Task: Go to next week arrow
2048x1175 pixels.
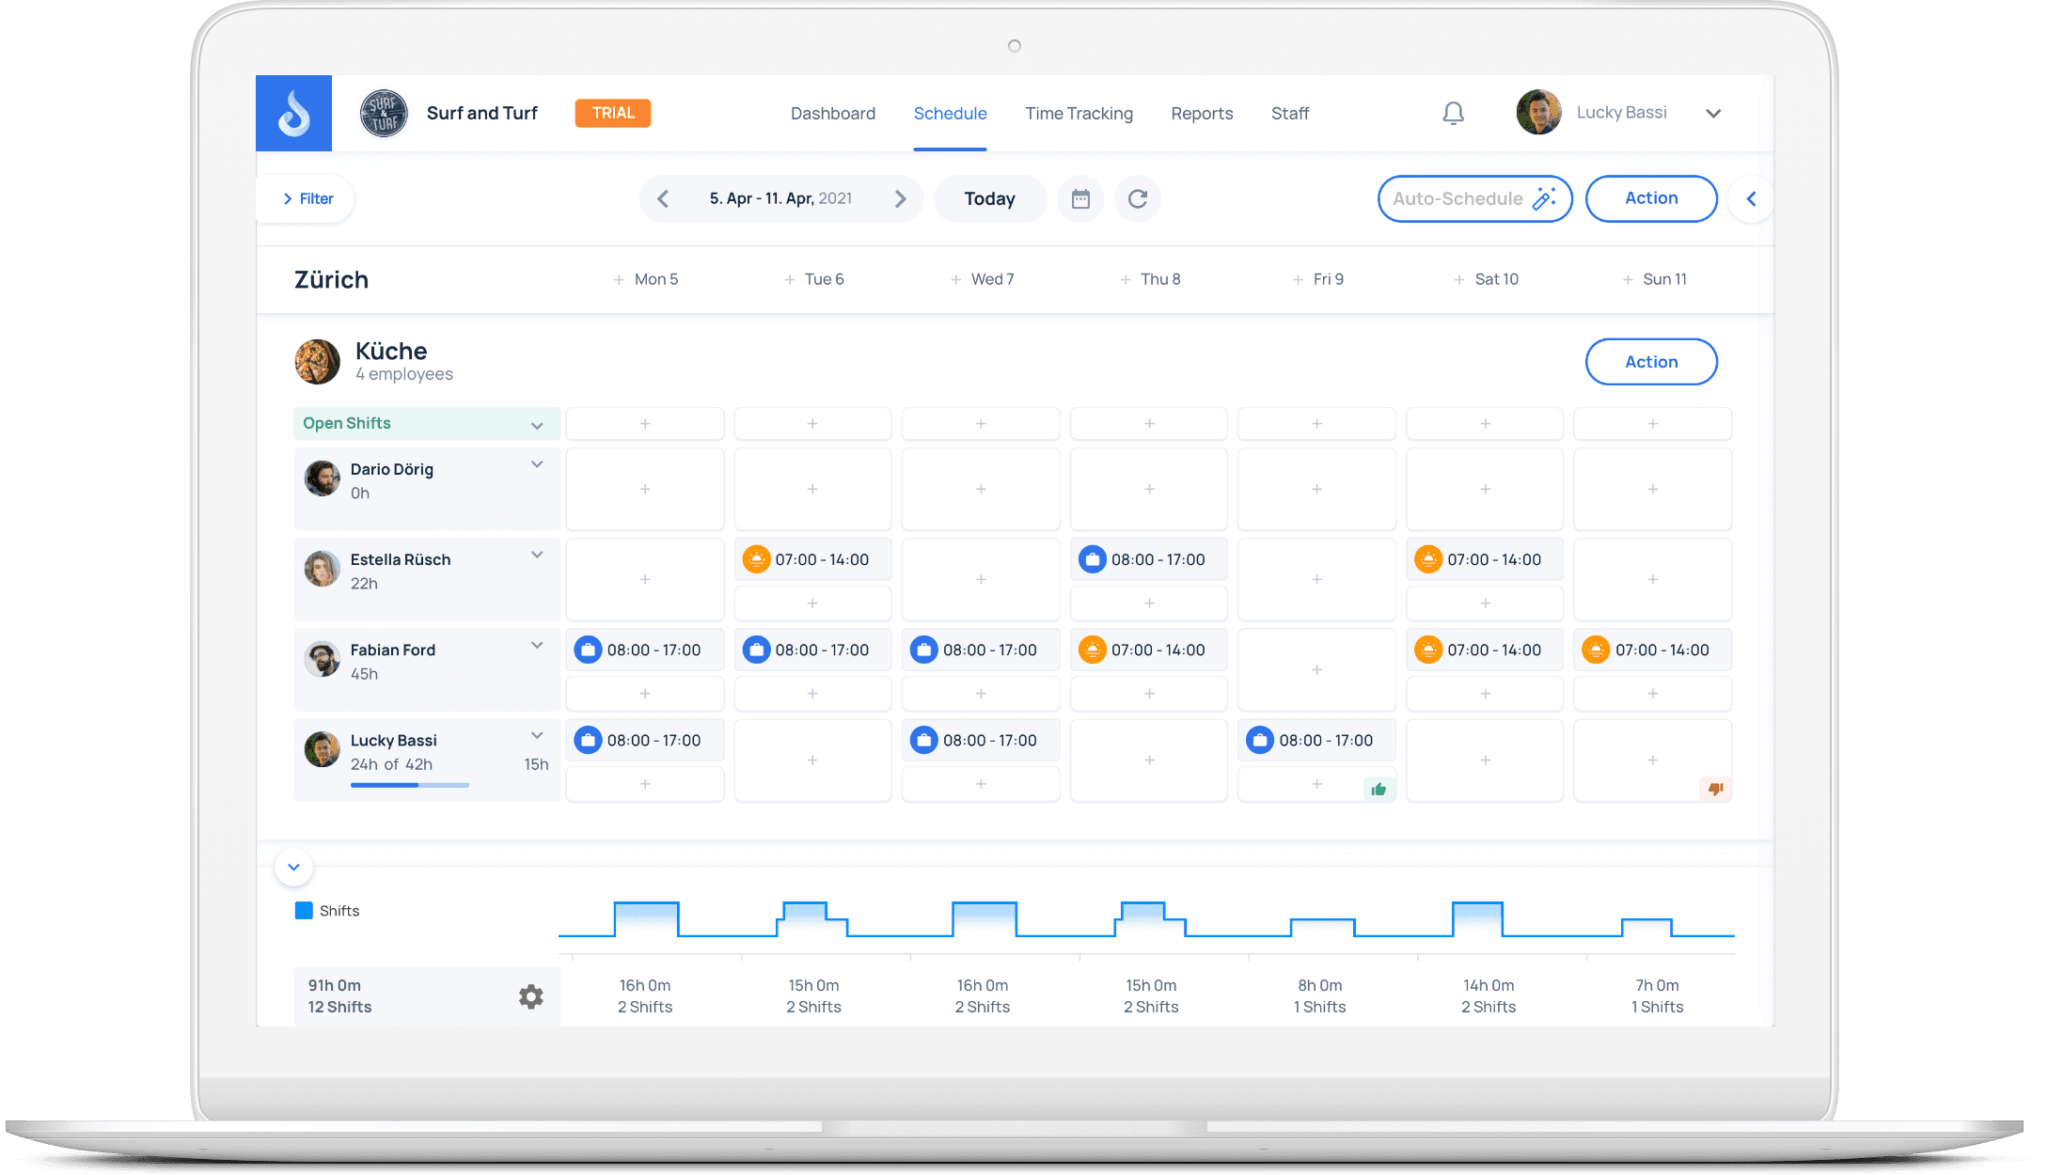Action: click(900, 199)
